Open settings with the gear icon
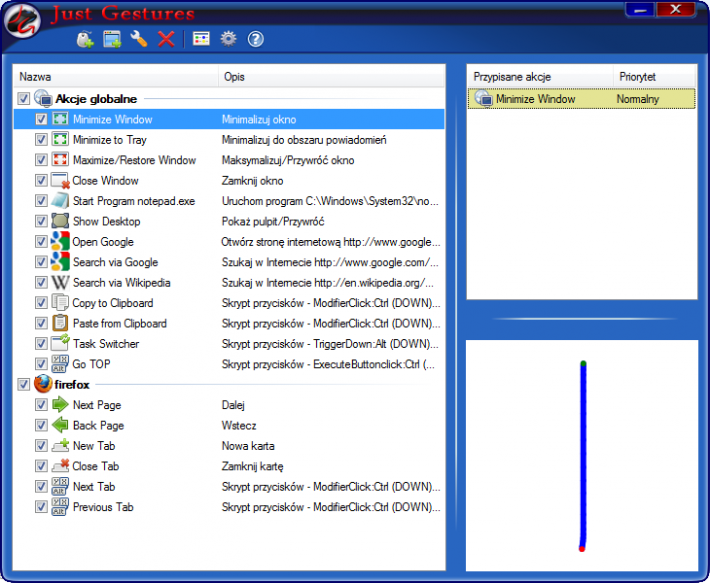 (x=228, y=39)
